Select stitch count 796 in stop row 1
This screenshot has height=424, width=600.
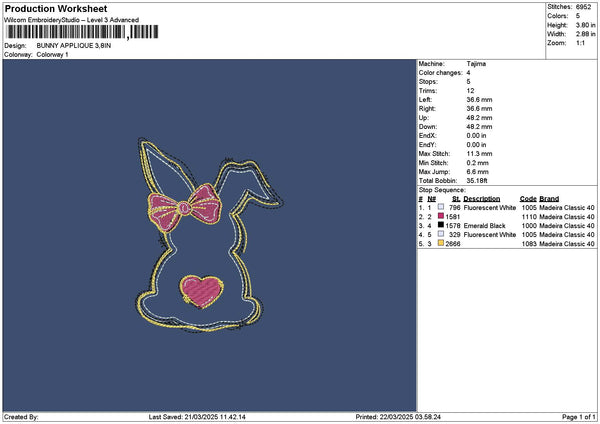(455, 208)
